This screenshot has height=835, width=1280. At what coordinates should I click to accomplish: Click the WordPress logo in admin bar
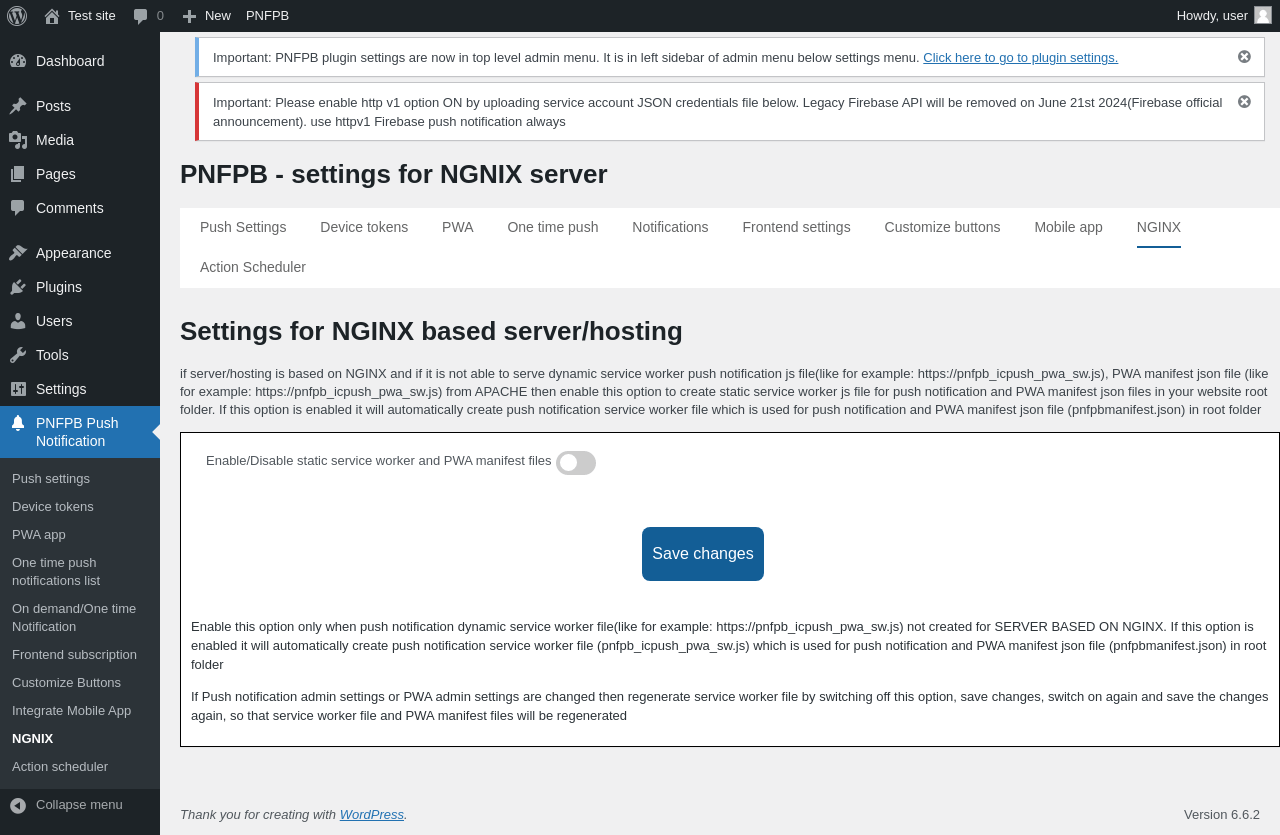(x=17, y=15)
